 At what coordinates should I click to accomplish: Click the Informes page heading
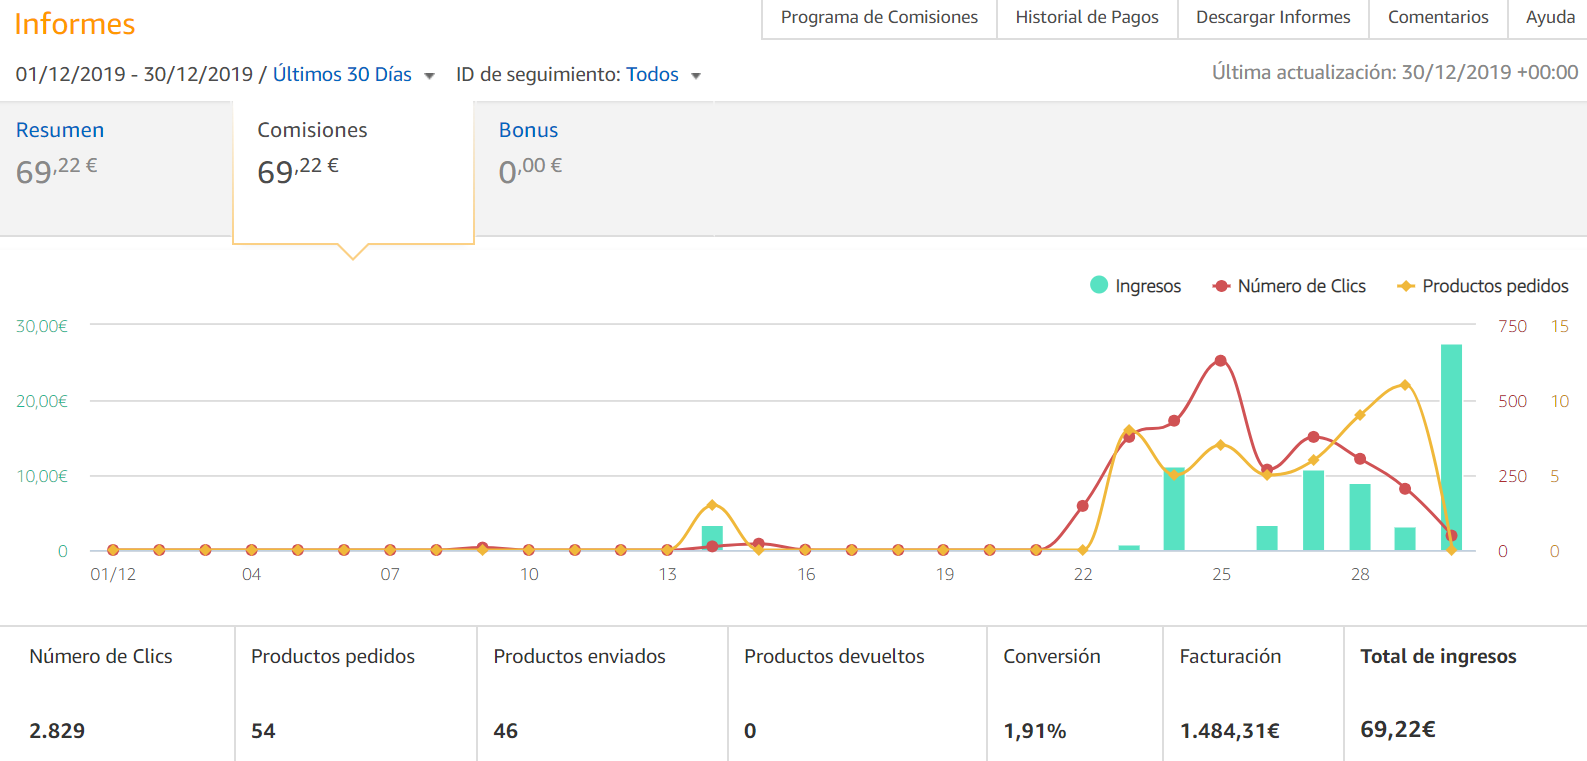[x=75, y=24]
